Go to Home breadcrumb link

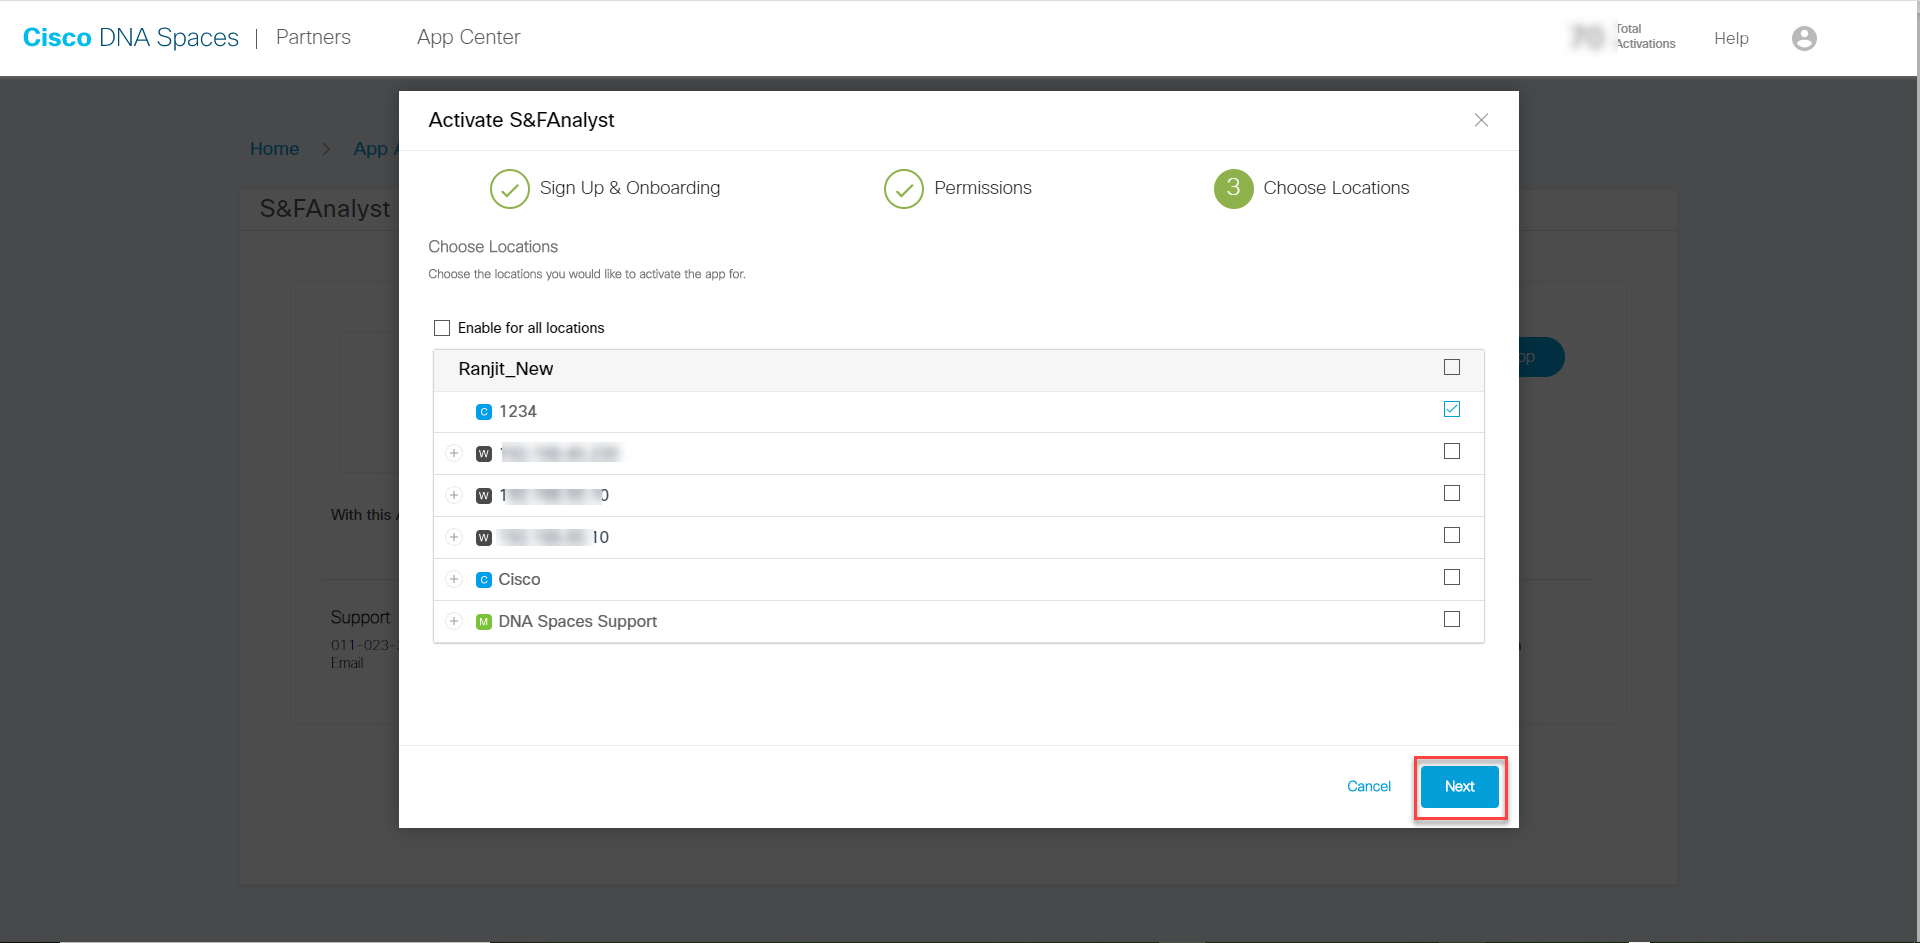[274, 149]
